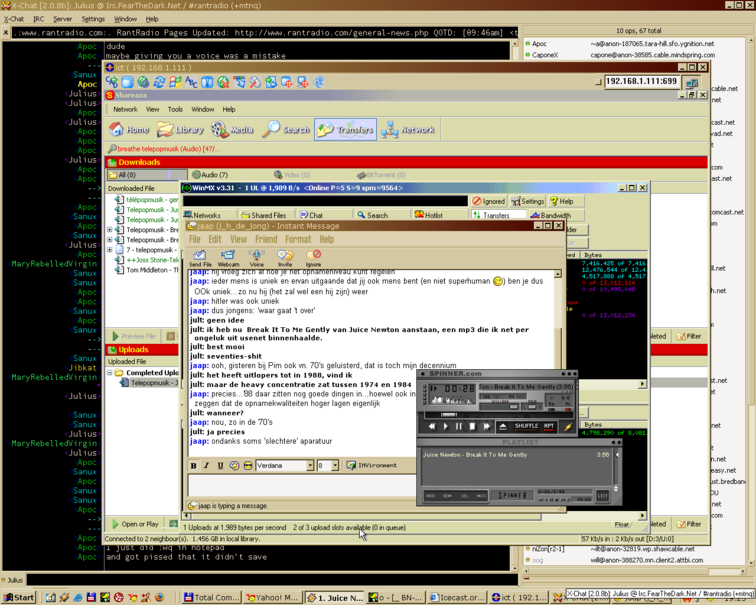This screenshot has width=756, height=605.
Task: Switch to the Audio (7) downloads tab
Action: pyautogui.click(x=209, y=175)
